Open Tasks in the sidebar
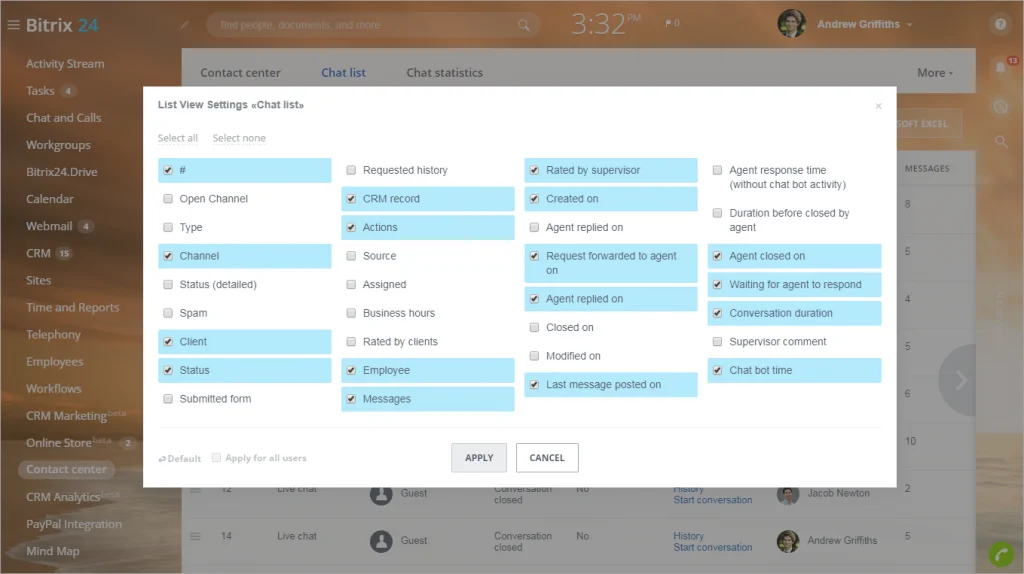This screenshot has width=1024, height=574. coord(40,91)
